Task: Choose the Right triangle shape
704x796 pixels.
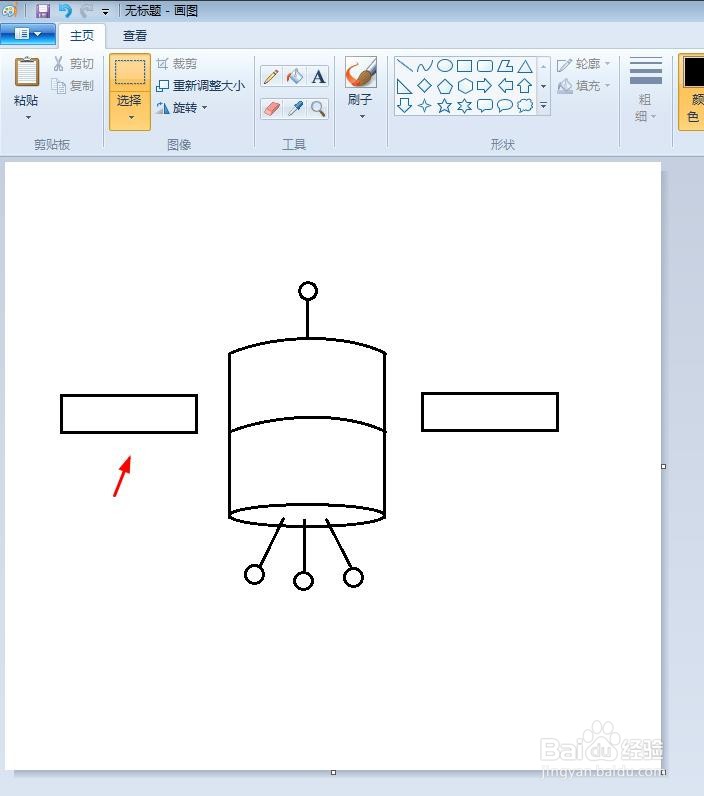Action: [405, 86]
